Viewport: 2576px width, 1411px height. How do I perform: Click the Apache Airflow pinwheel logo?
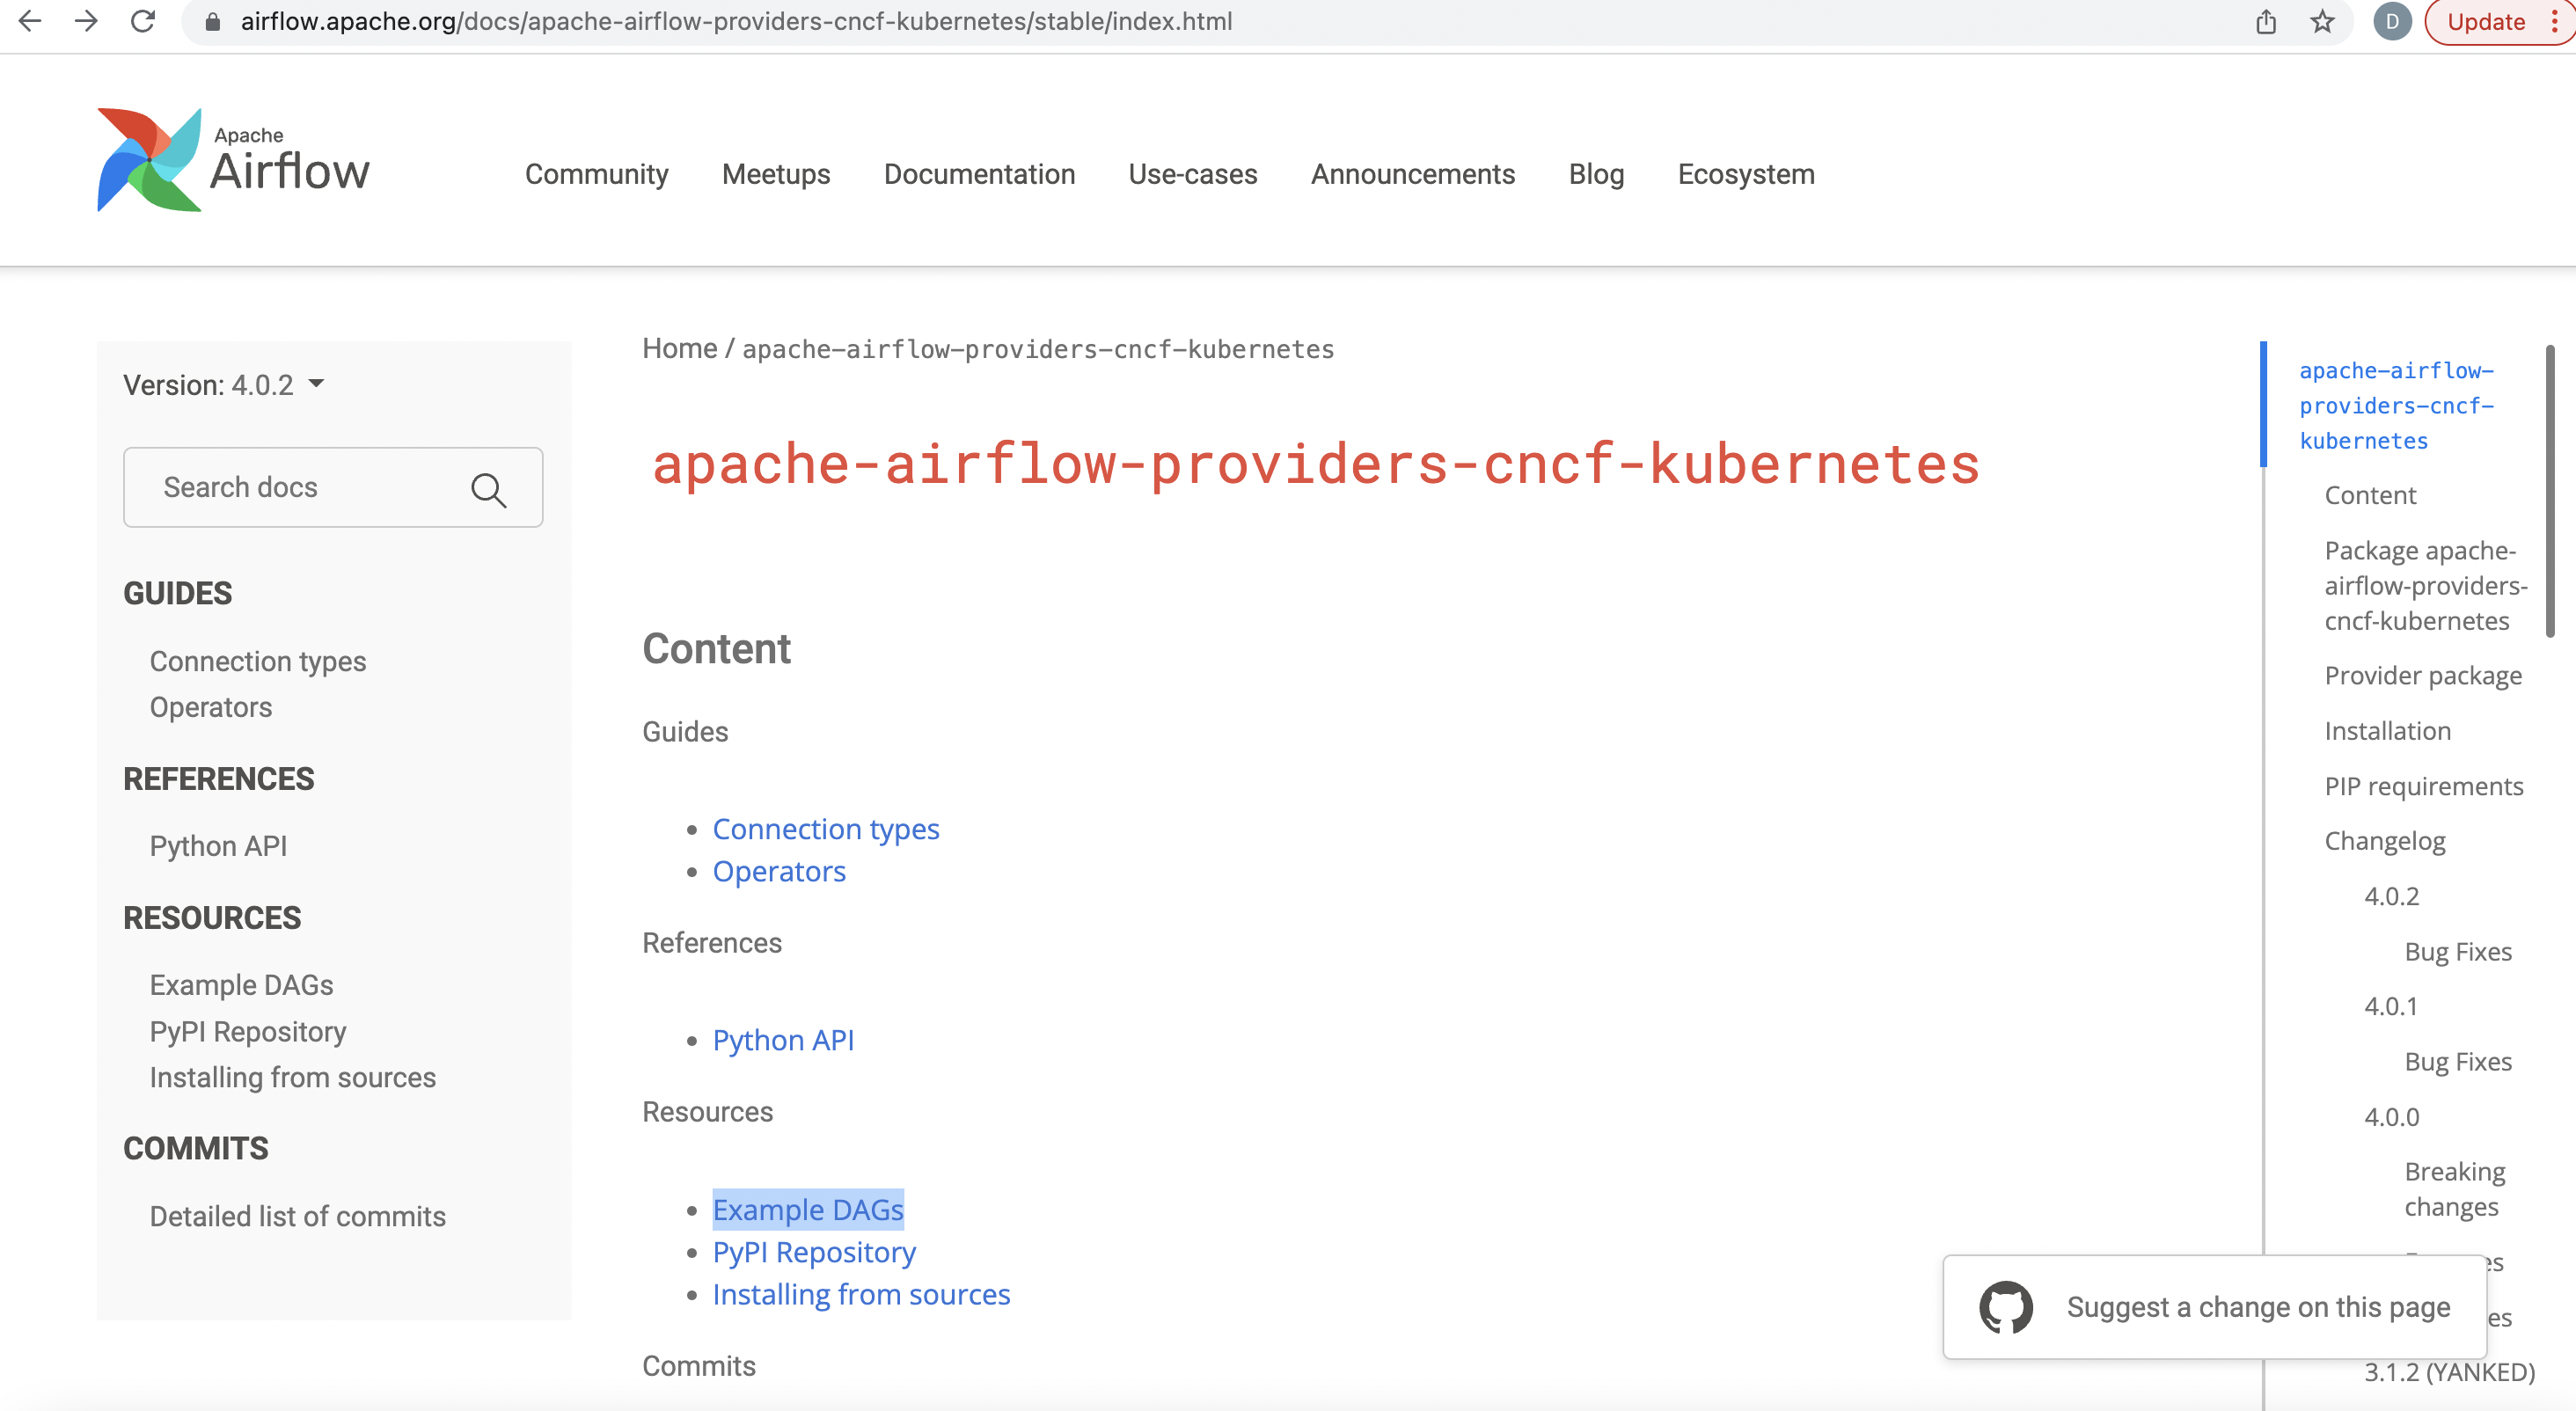149,160
